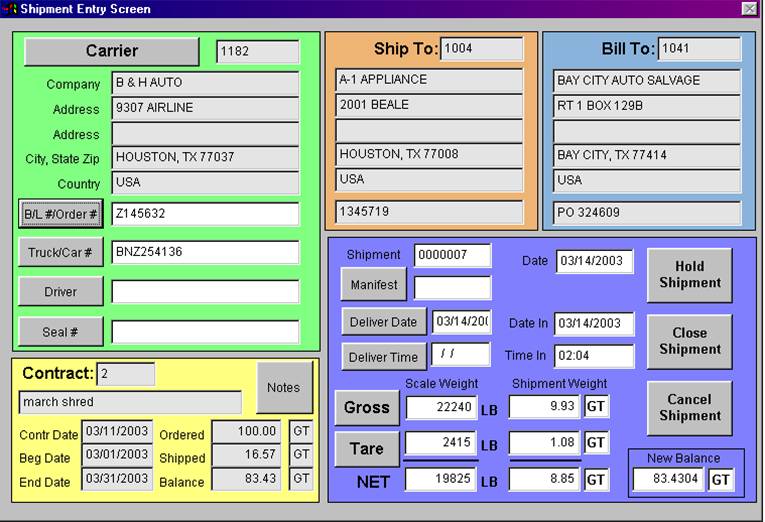Click the Truck/Car # button

click(60, 252)
